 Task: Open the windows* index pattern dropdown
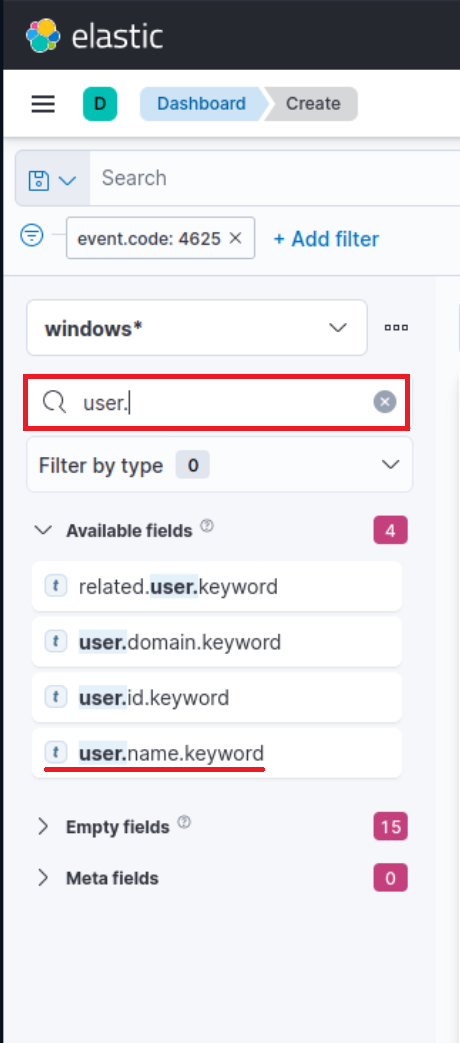197,328
